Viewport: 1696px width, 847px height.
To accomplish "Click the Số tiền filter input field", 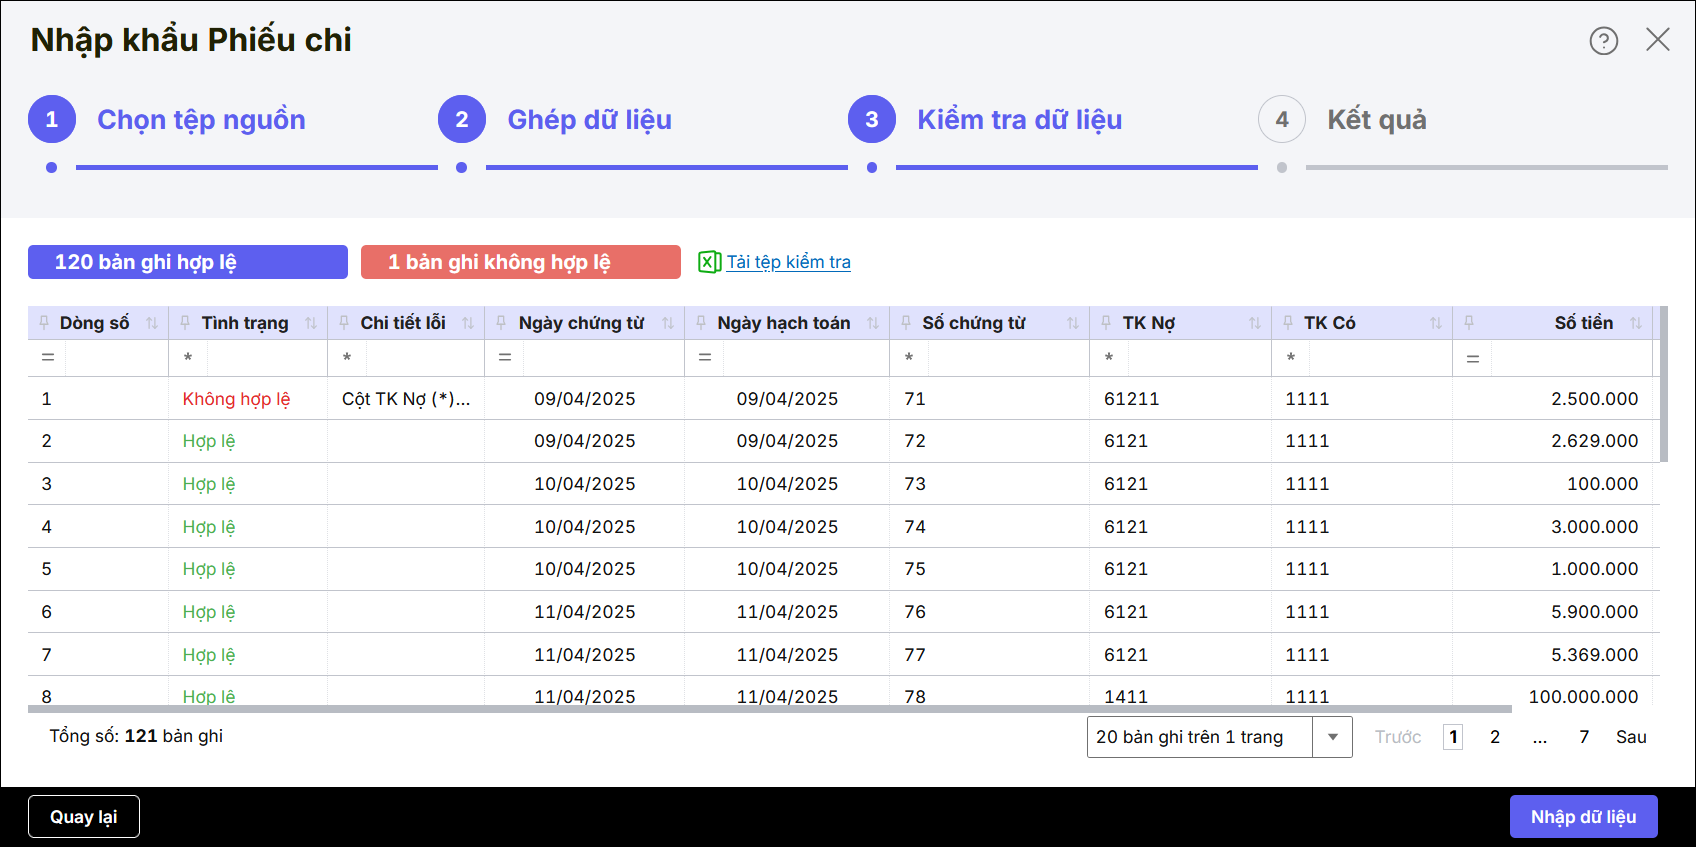I will point(1572,358).
